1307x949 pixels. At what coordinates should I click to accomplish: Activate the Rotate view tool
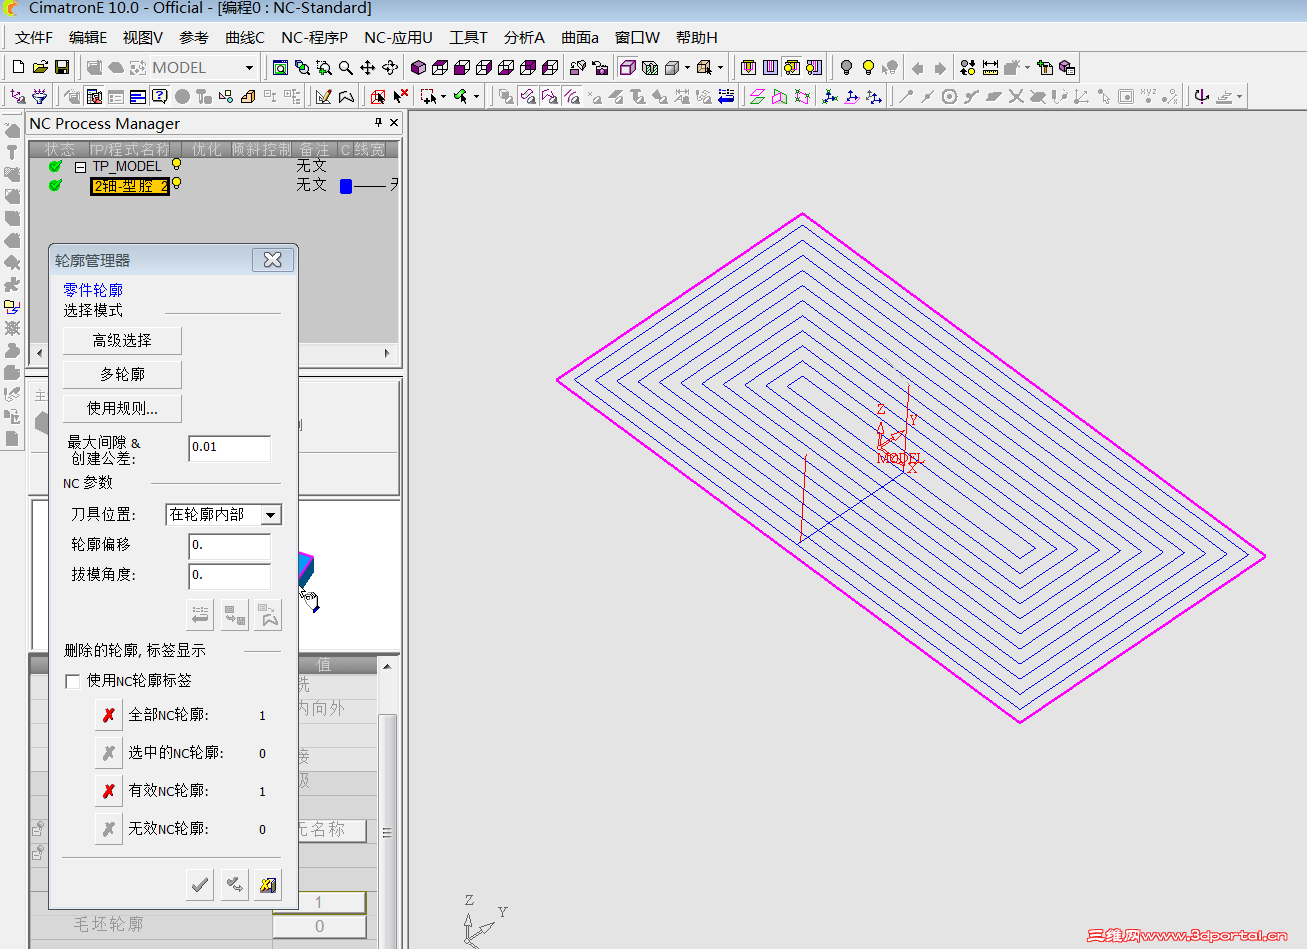[x=390, y=67]
